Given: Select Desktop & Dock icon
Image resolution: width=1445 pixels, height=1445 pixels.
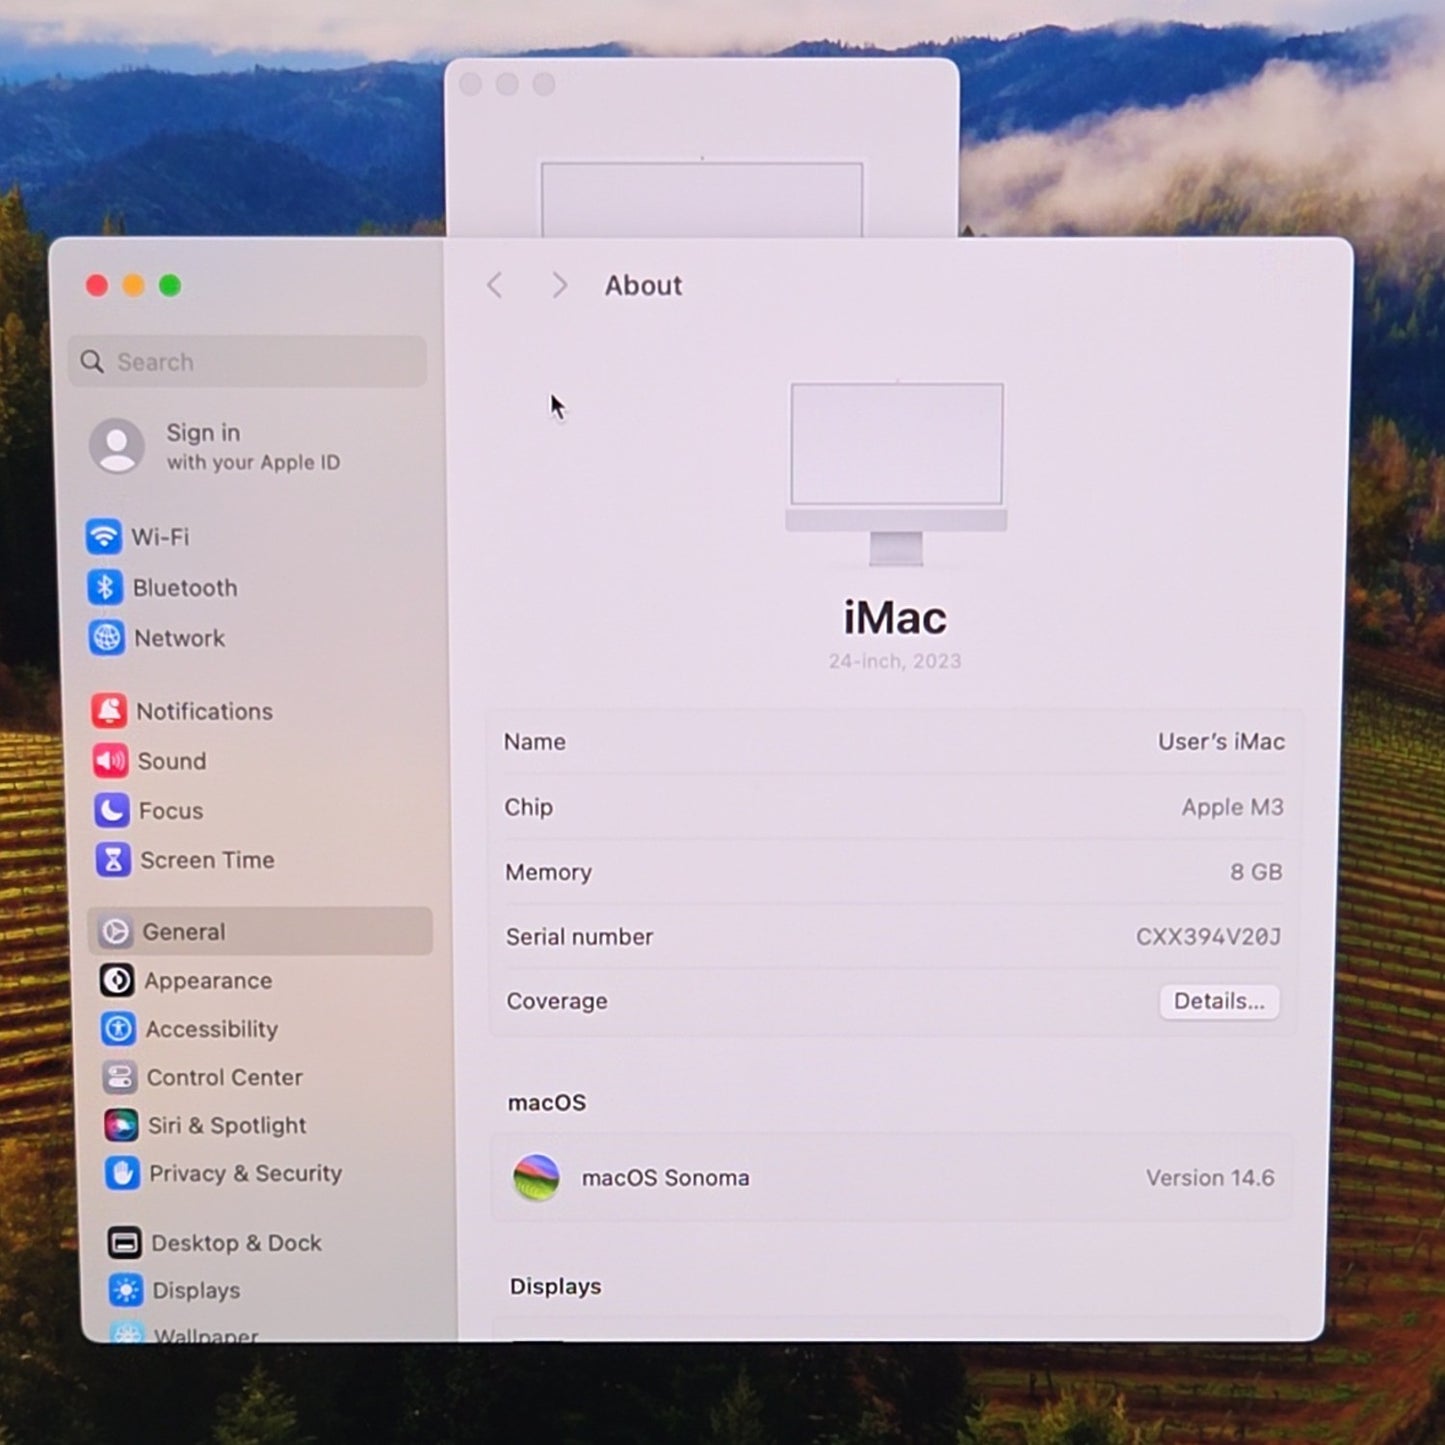Looking at the screenshot, I should pos(124,1243).
